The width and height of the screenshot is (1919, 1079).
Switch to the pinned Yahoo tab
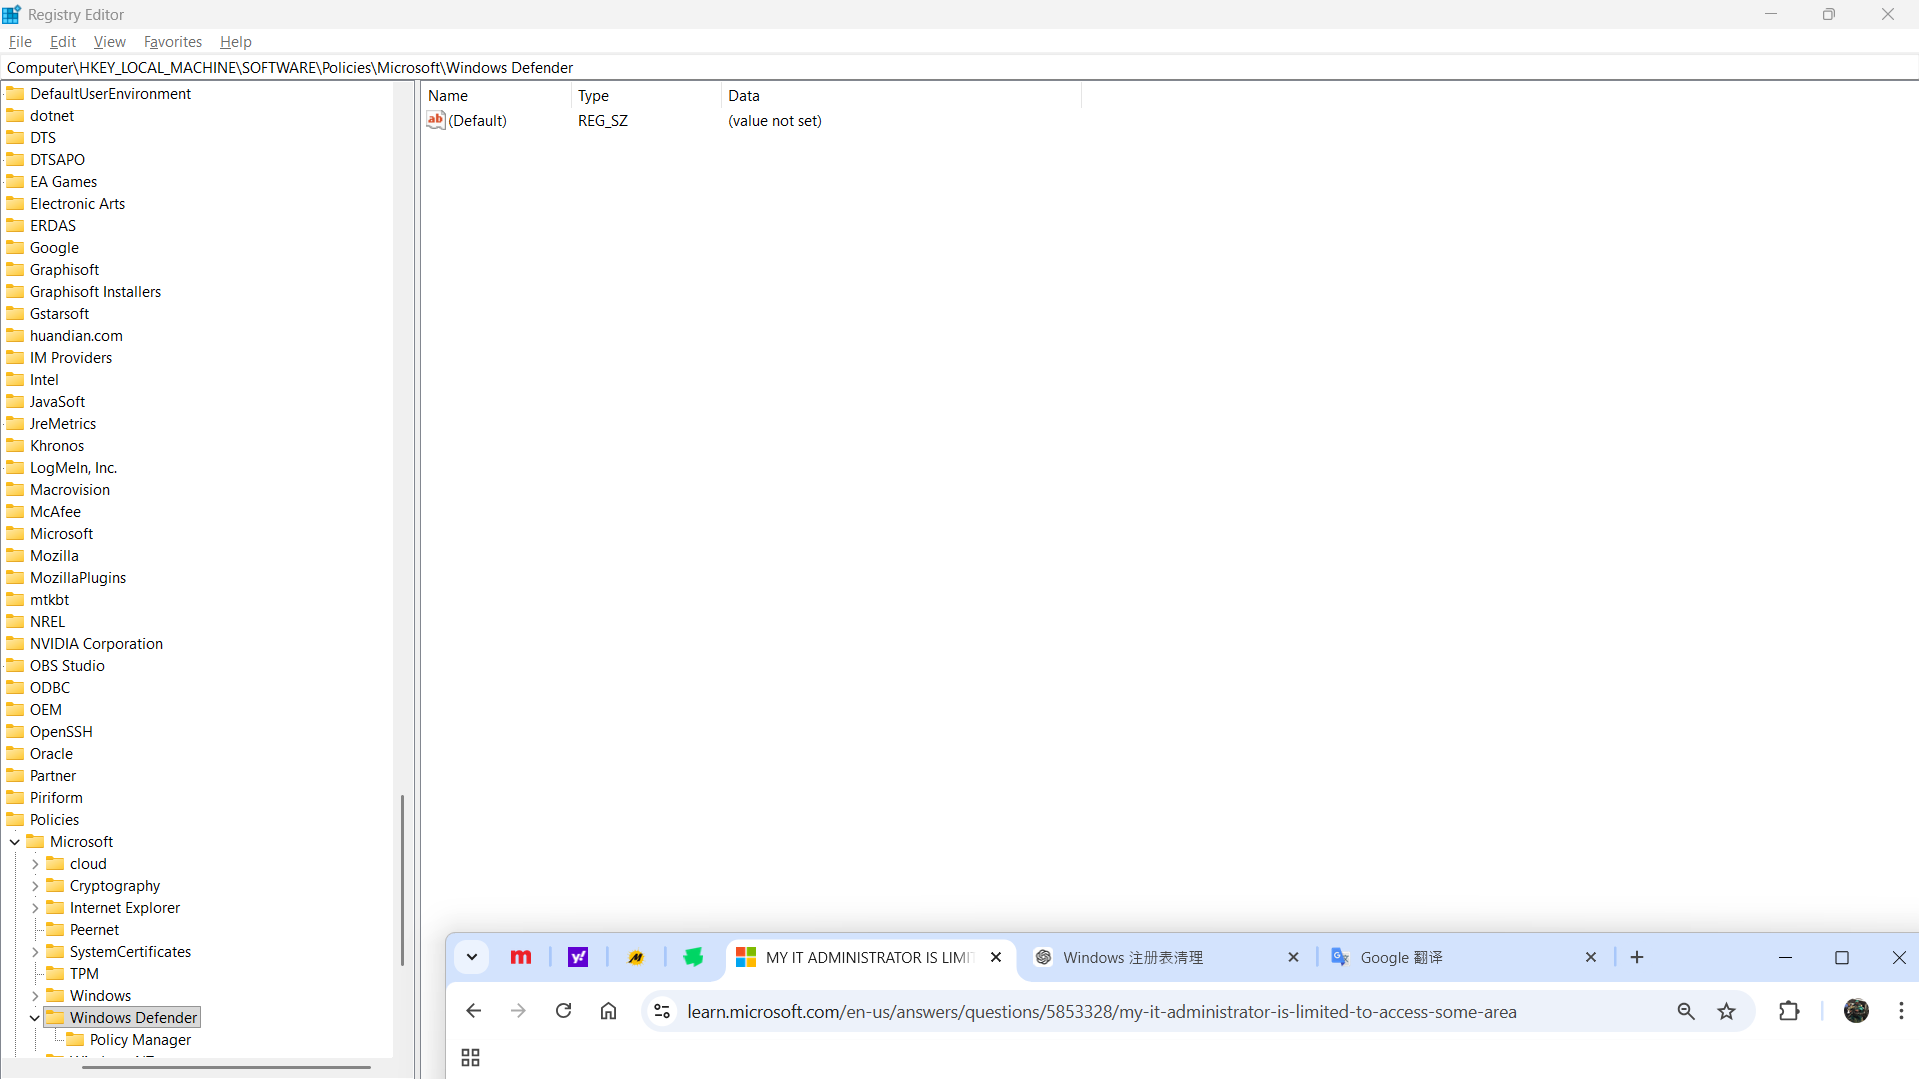pos(578,957)
